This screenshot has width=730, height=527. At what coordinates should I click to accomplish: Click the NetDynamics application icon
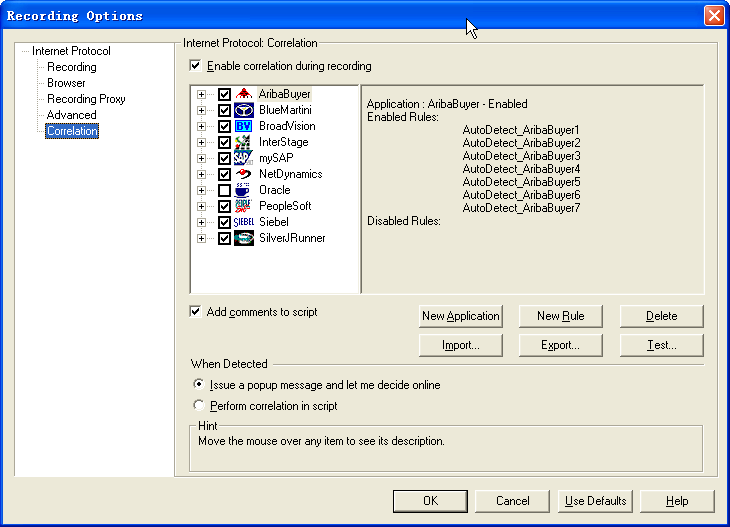coord(243,174)
